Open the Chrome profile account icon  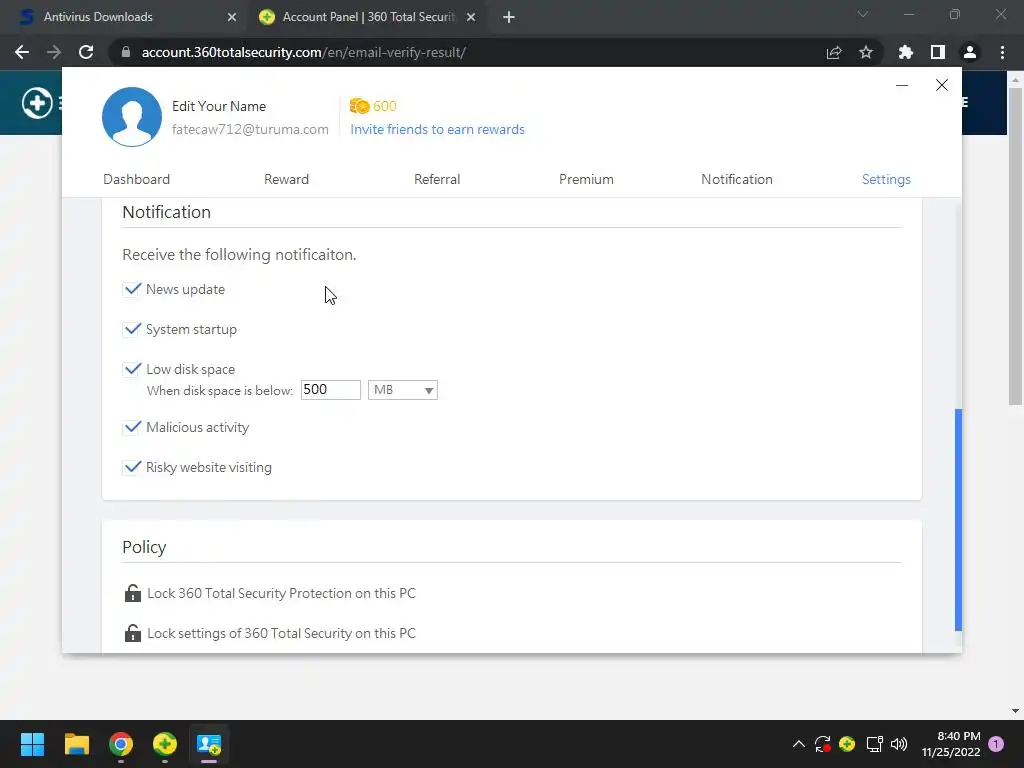970,52
